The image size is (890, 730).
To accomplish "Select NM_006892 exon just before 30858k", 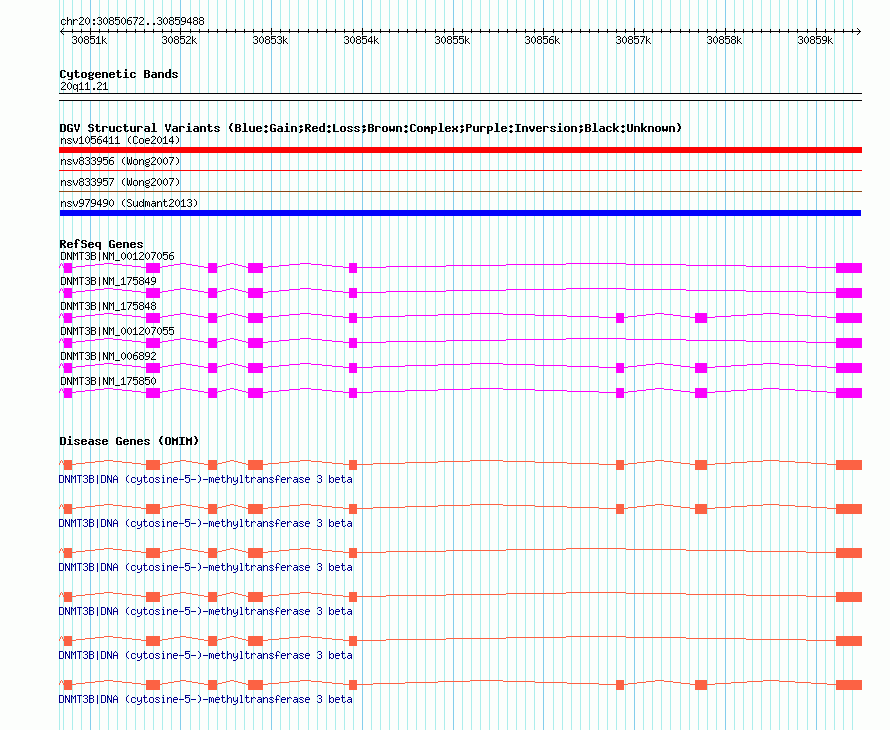I will 701,368.
